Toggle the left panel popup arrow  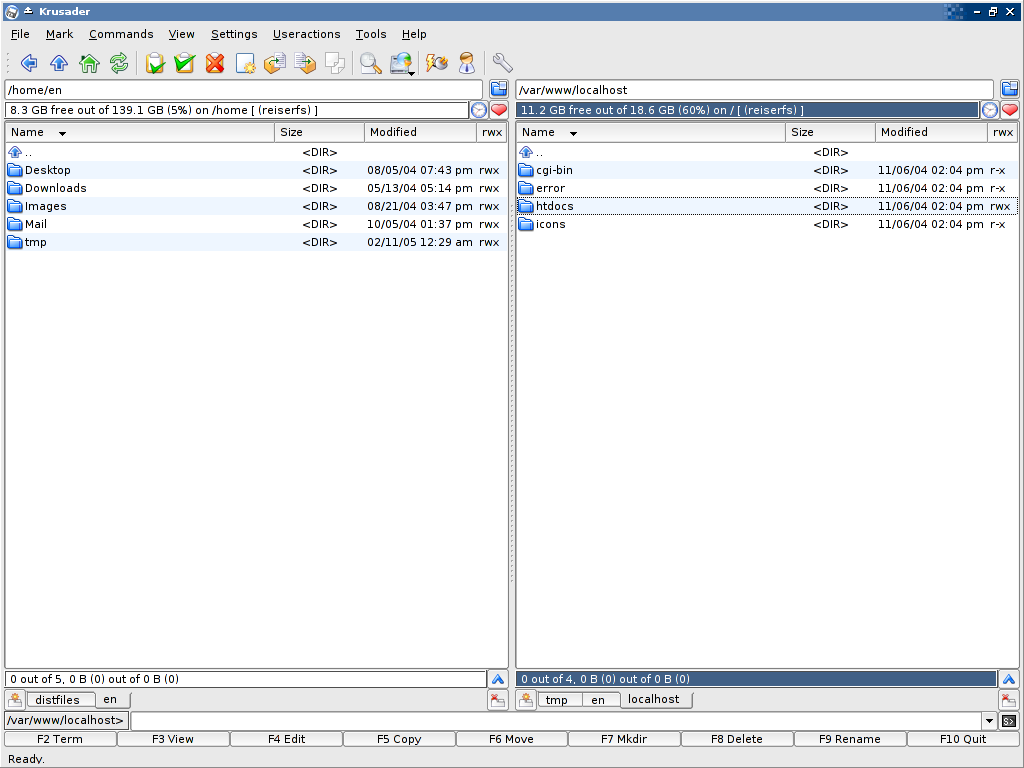tap(498, 679)
